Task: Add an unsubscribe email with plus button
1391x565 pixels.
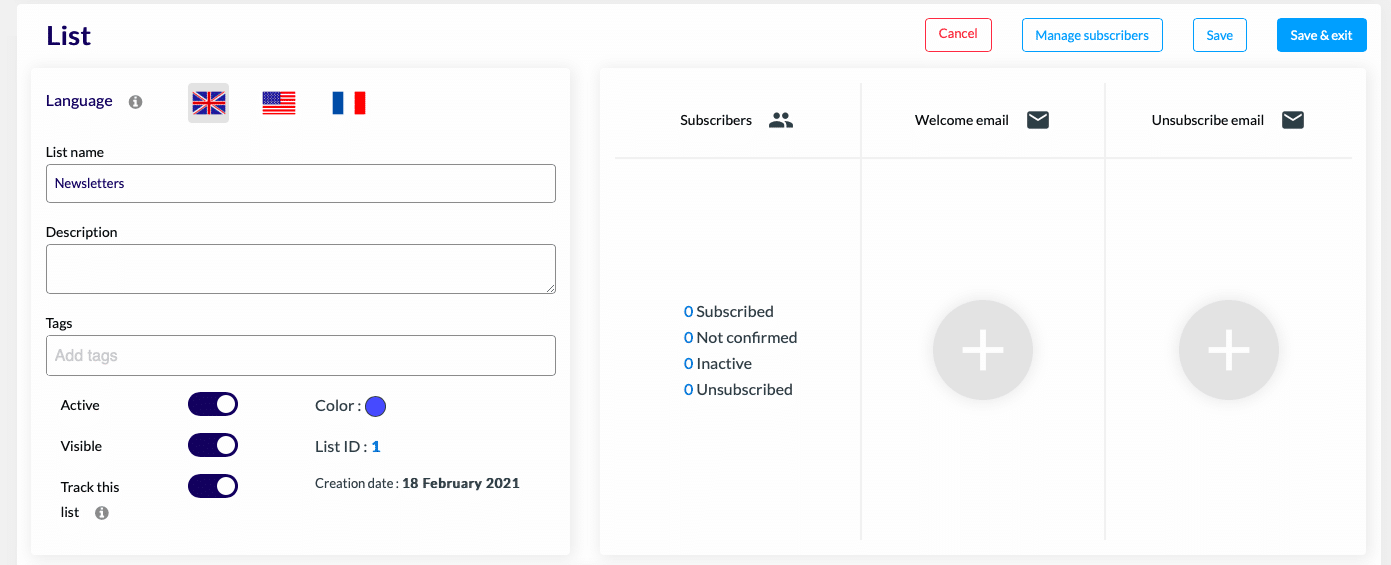Action: (1229, 350)
